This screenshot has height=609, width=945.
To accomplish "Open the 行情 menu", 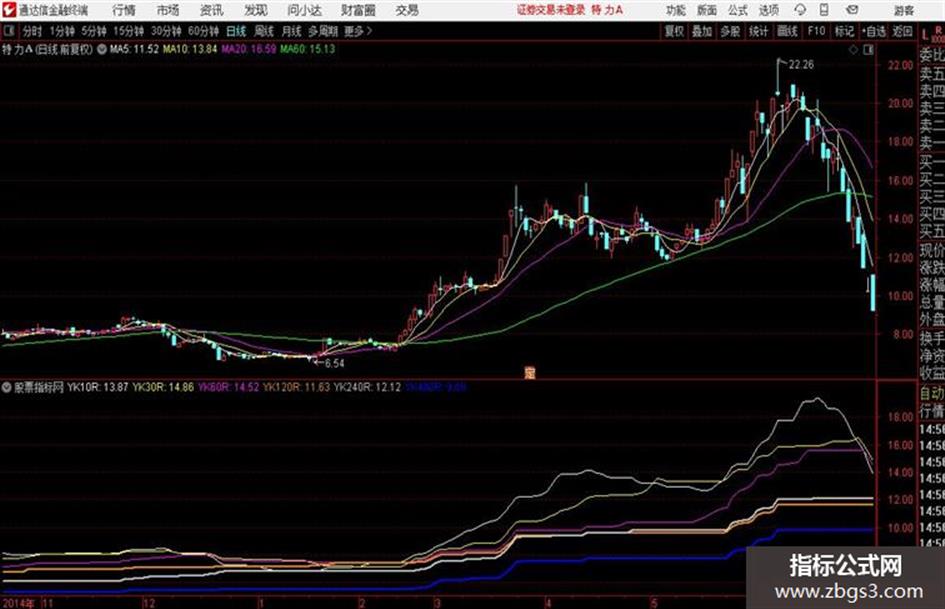I will (x=124, y=10).
